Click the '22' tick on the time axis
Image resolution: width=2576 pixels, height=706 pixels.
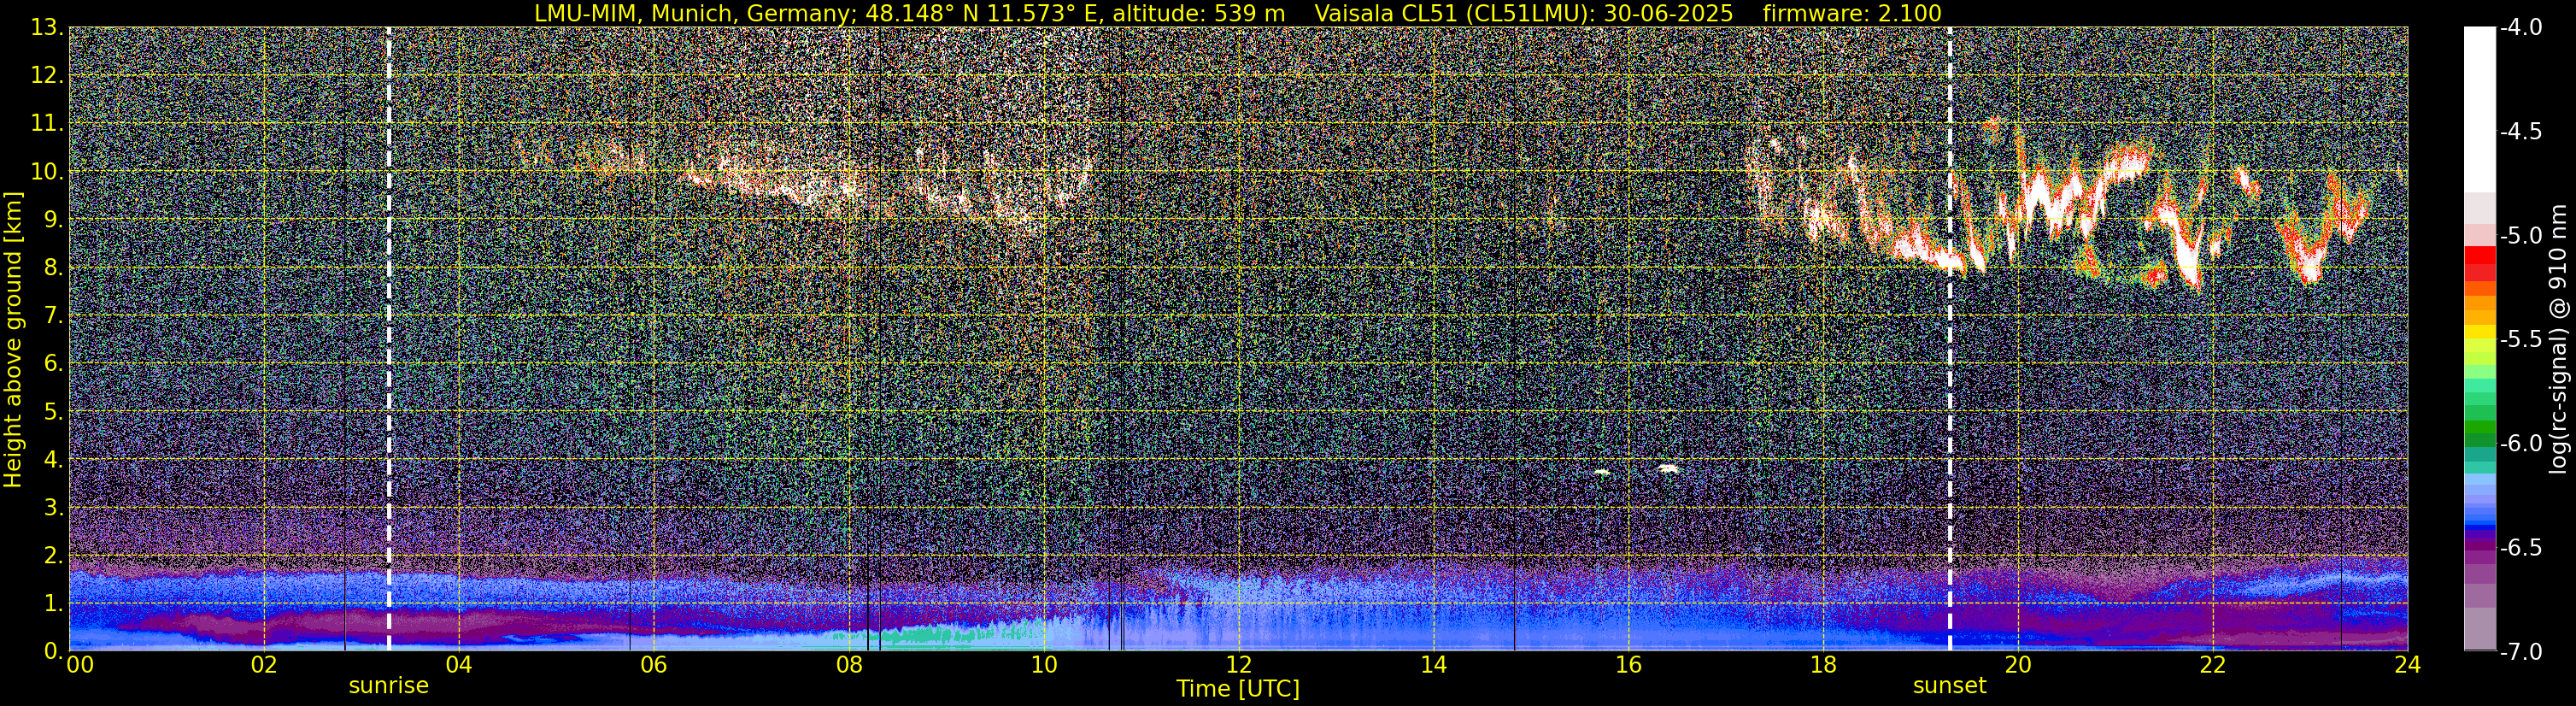coord(2213,665)
